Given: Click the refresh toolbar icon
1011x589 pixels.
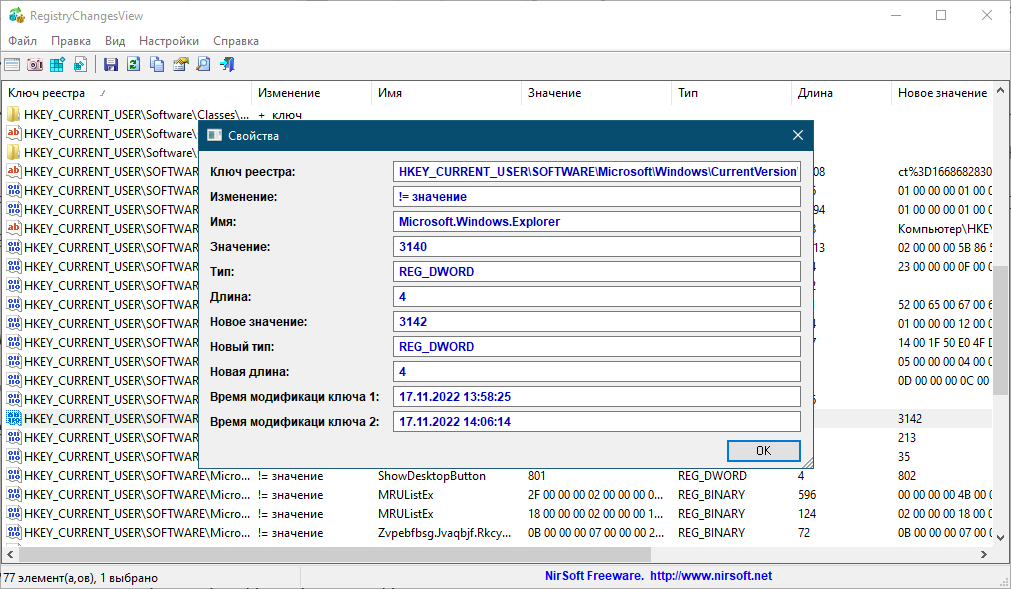Looking at the screenshot, I should (134, 65).
